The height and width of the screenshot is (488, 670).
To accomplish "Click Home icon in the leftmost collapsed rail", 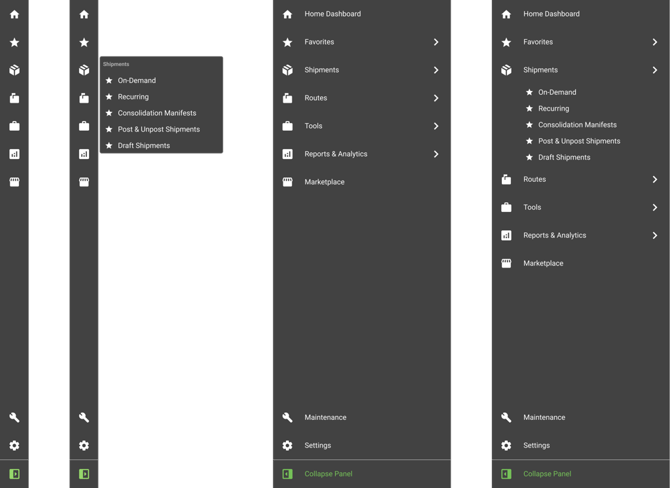I will [14, 14].
